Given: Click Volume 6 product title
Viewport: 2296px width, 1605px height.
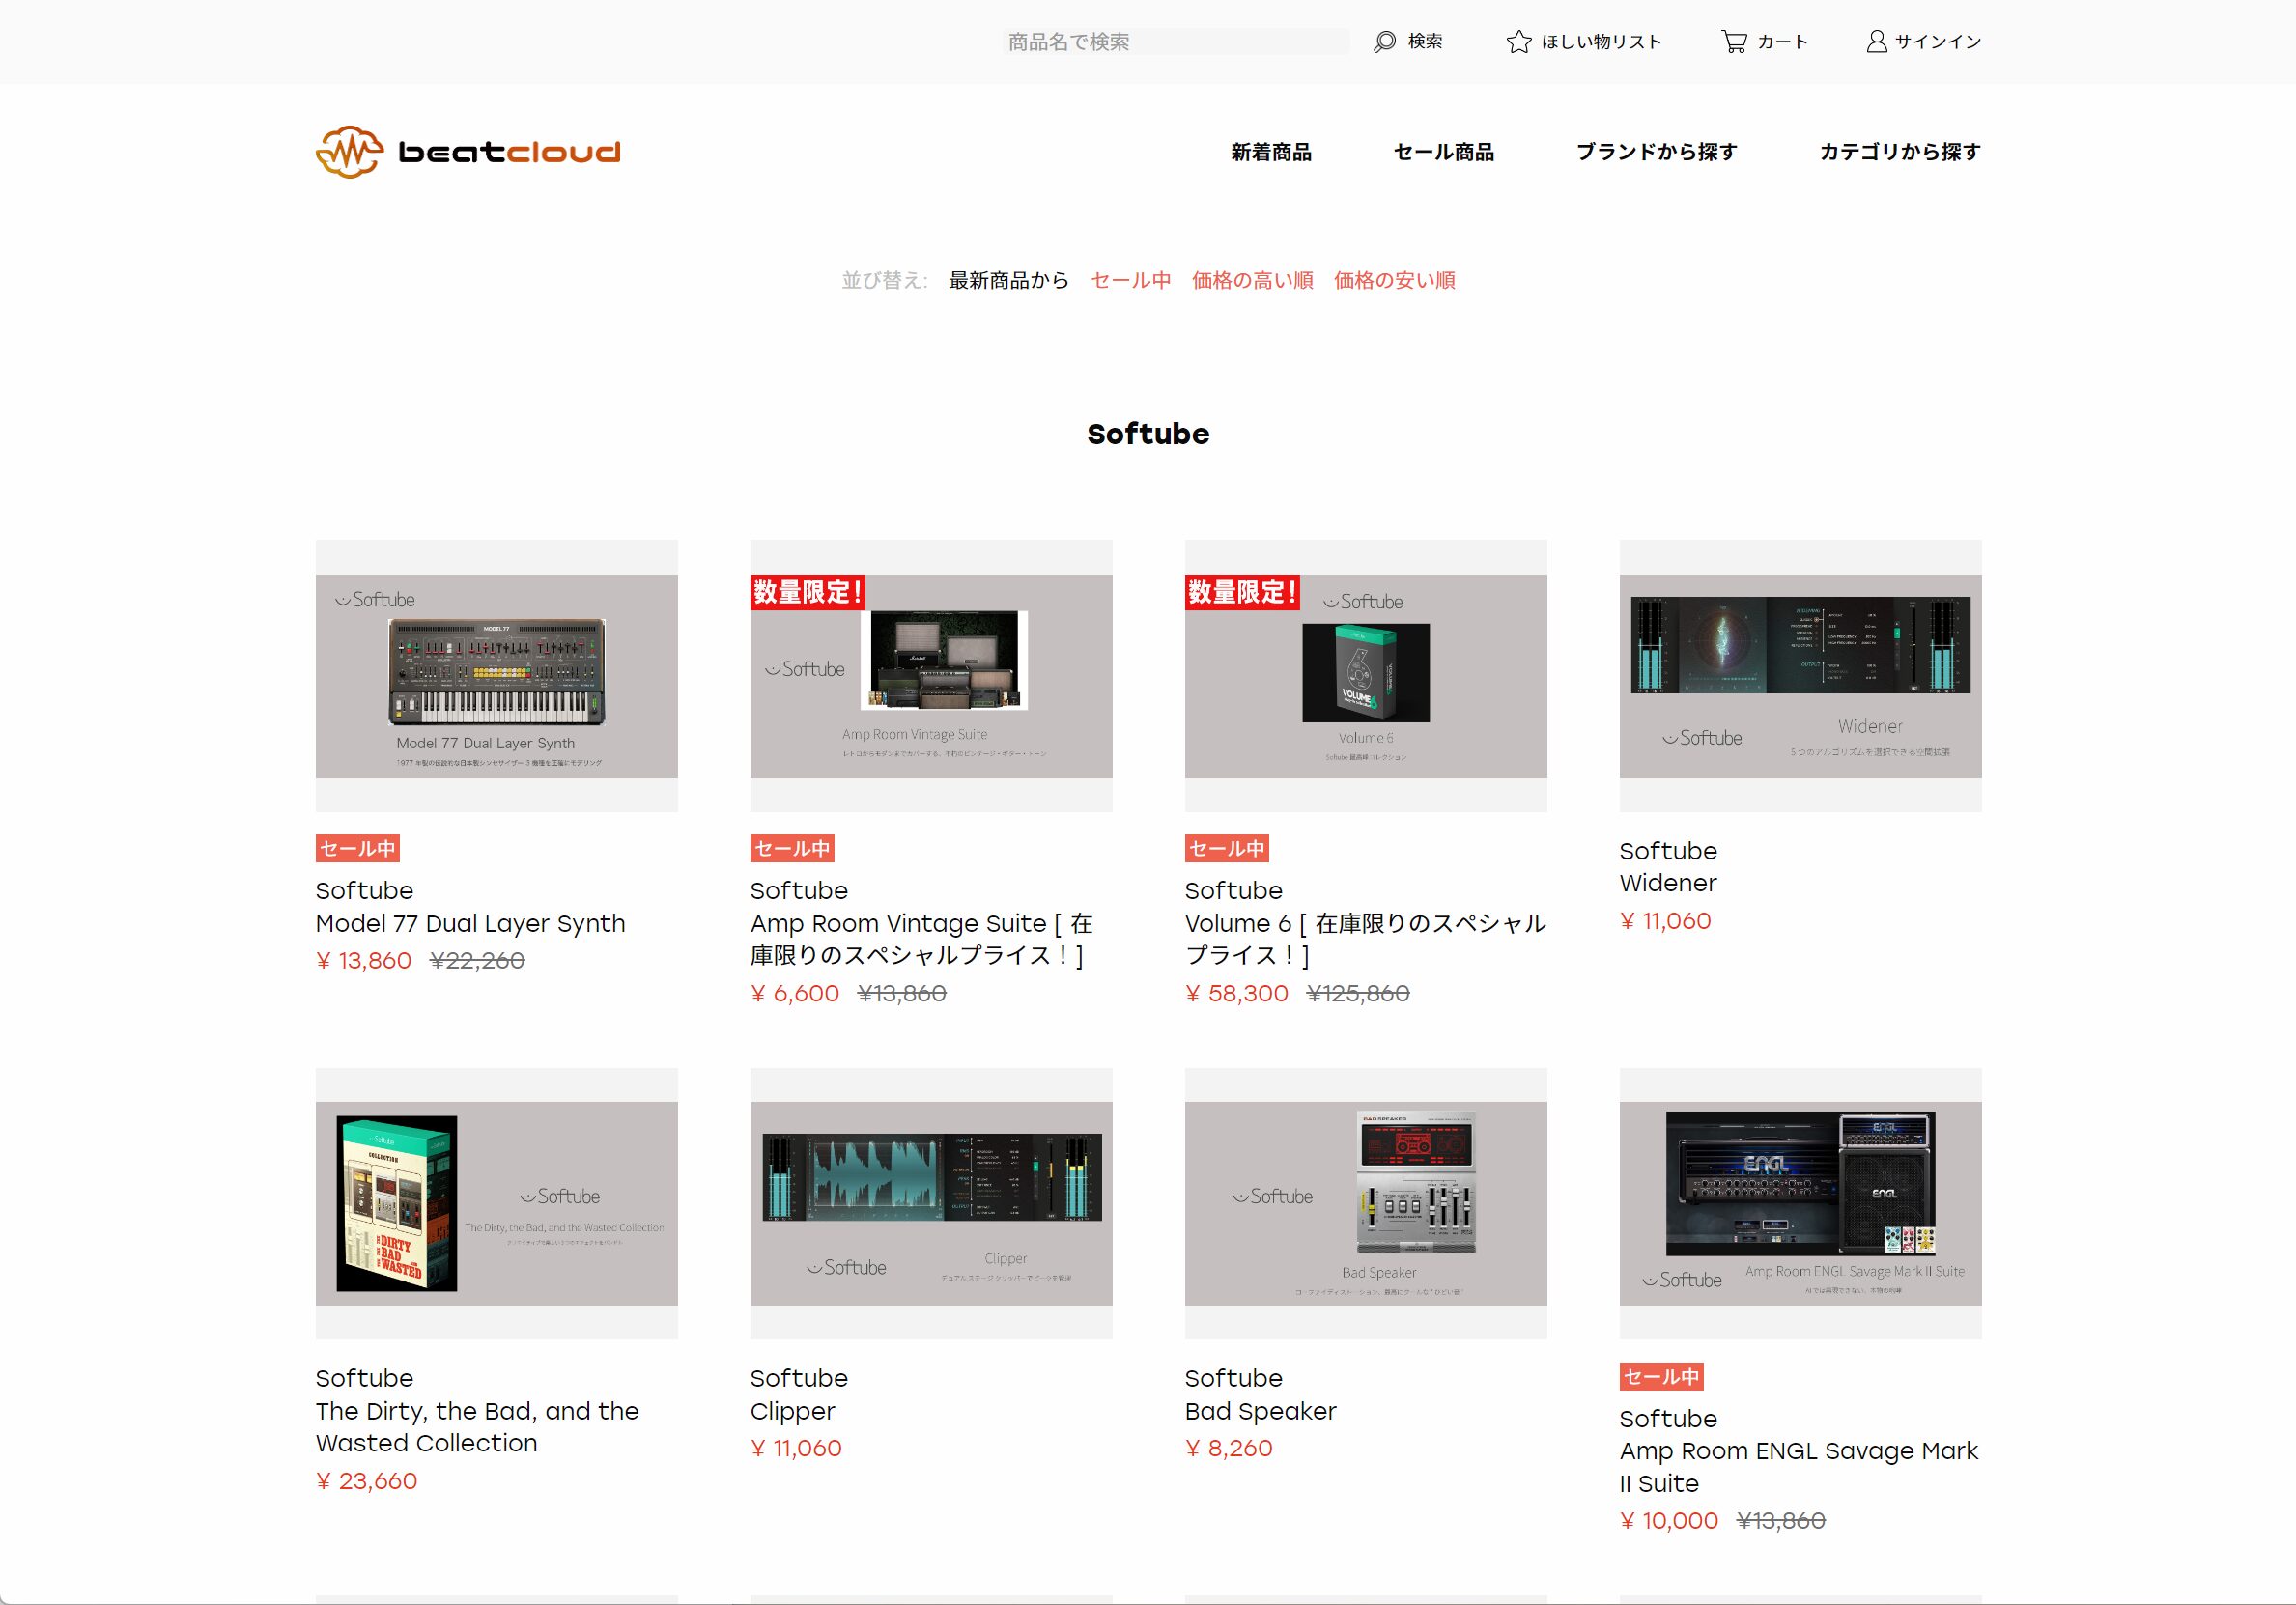Looking at the screenshot, I should (1365, 939).
